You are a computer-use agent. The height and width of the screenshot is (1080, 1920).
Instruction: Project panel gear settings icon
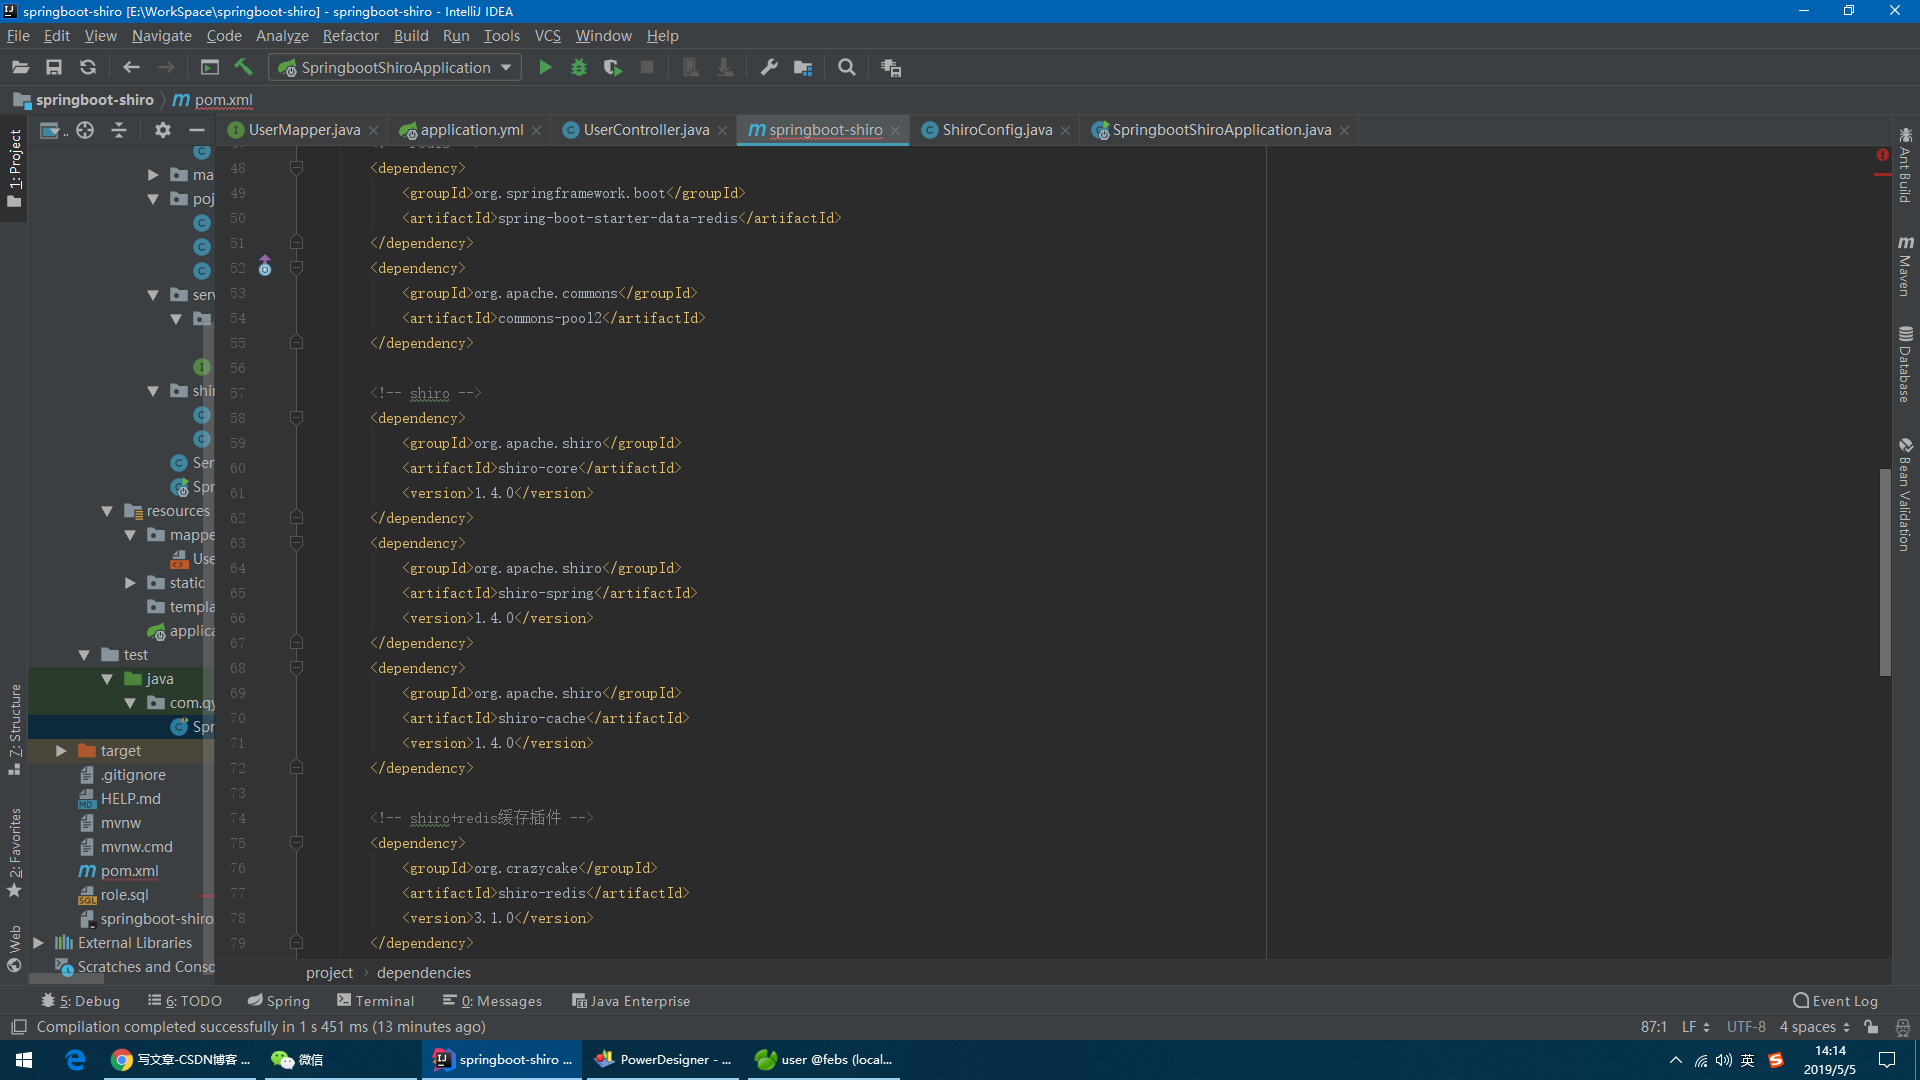(x=163, y=130)
